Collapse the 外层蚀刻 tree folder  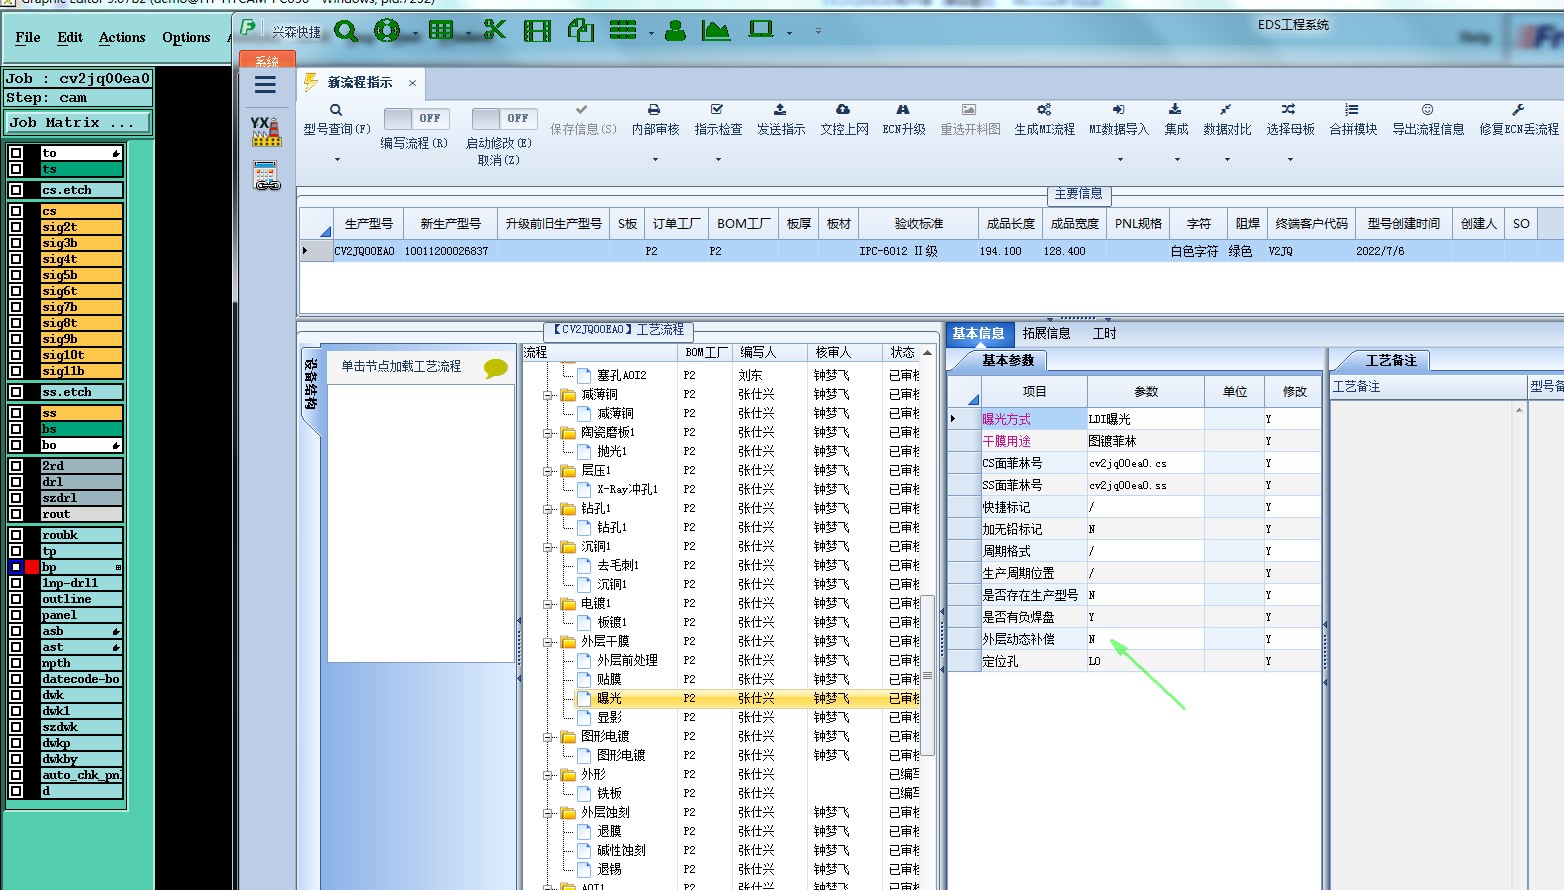548,813
